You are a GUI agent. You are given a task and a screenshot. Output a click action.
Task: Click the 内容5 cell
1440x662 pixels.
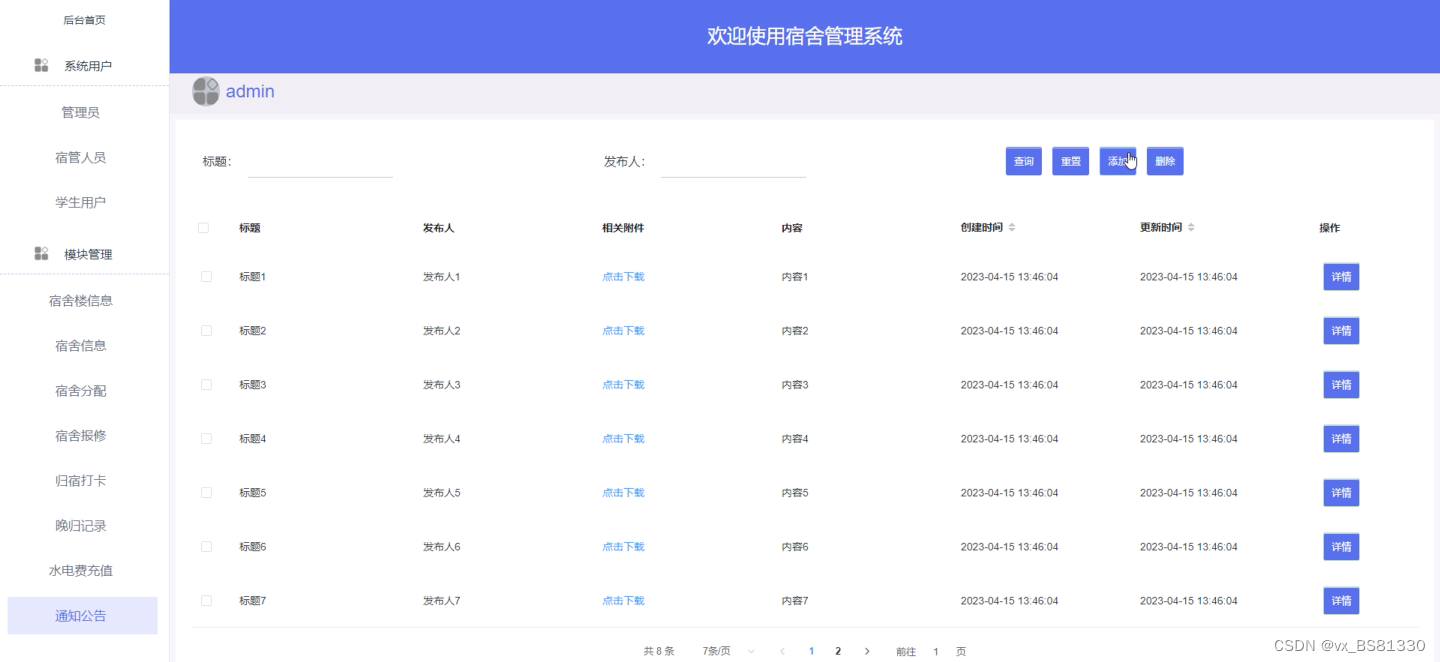[795, 493]
